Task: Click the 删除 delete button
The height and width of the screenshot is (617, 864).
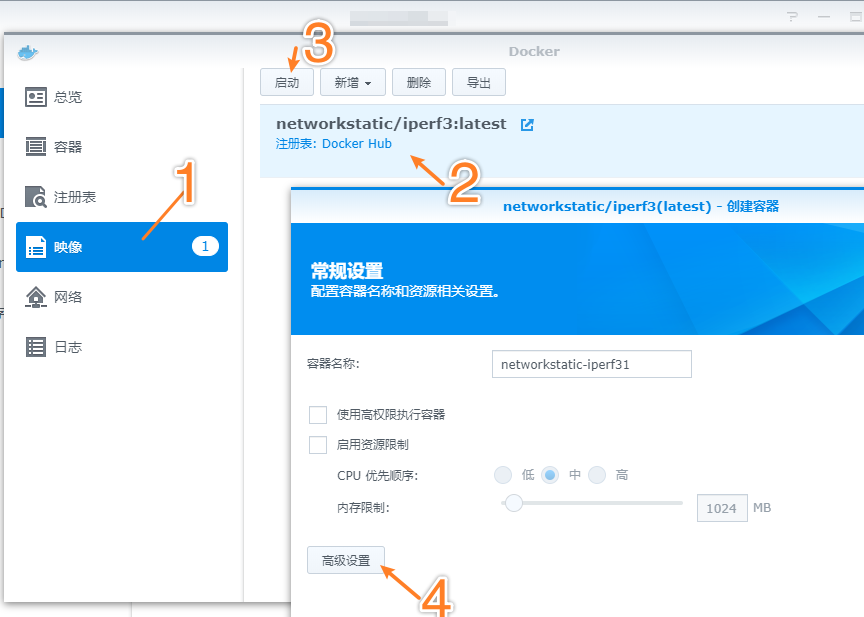Action: point(419,83)
